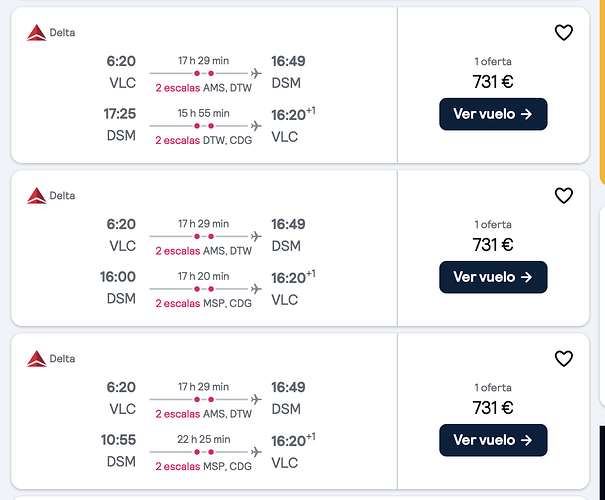Click Delta logo on first flight card
Image resolution: width=605 pixels, height=500 pixels.
(x=37, y=33)
